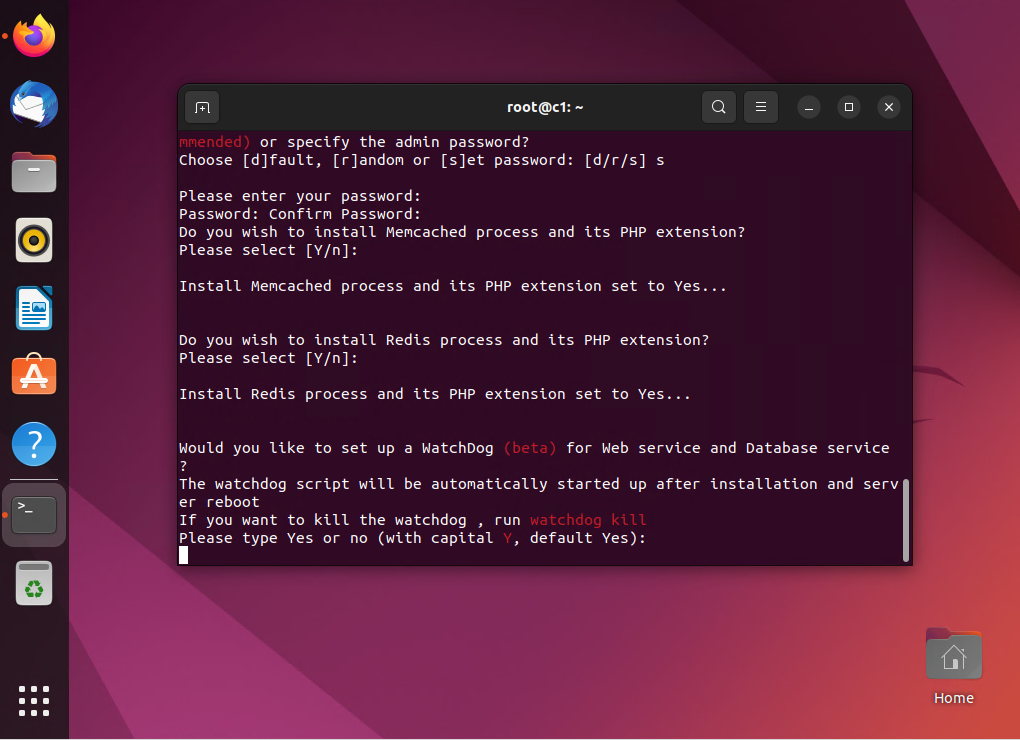Click 'Please enter your password:' line
This screenshot has height=740, width=1020.
[300, 196]
